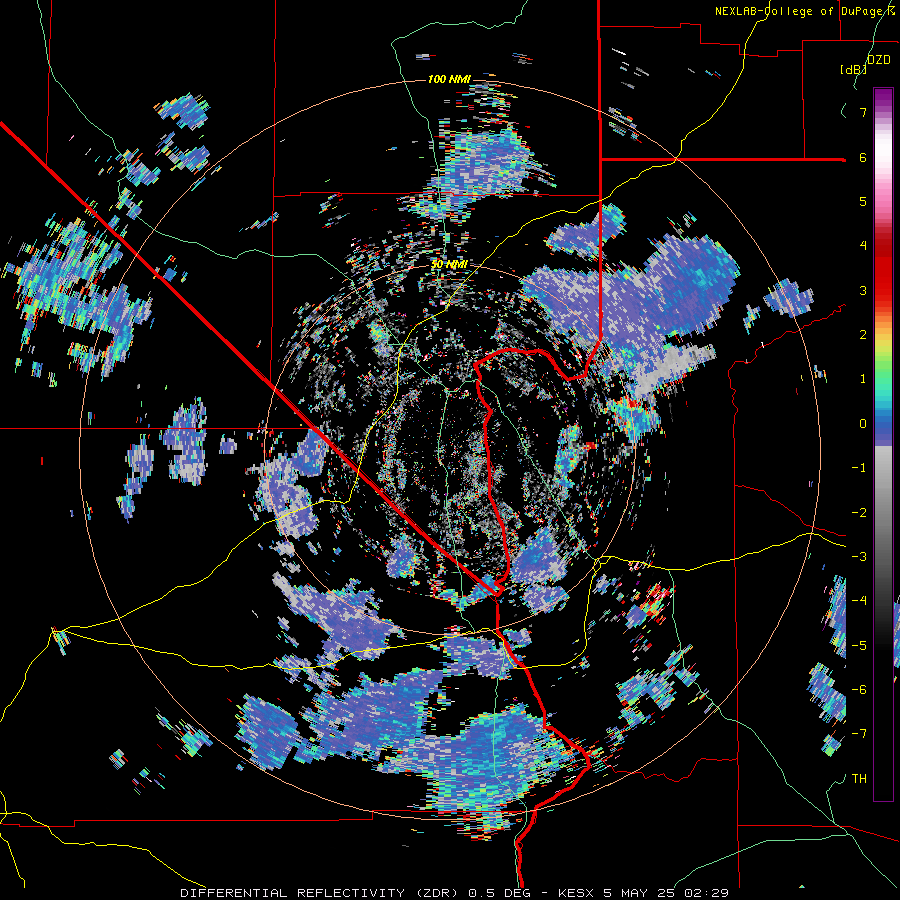The width and height of the screenshot is (900, 900).
Task: Click the DIFFERENTIAL REFLECTIVITY (ZDR) caption text
Action: point(320,893)
